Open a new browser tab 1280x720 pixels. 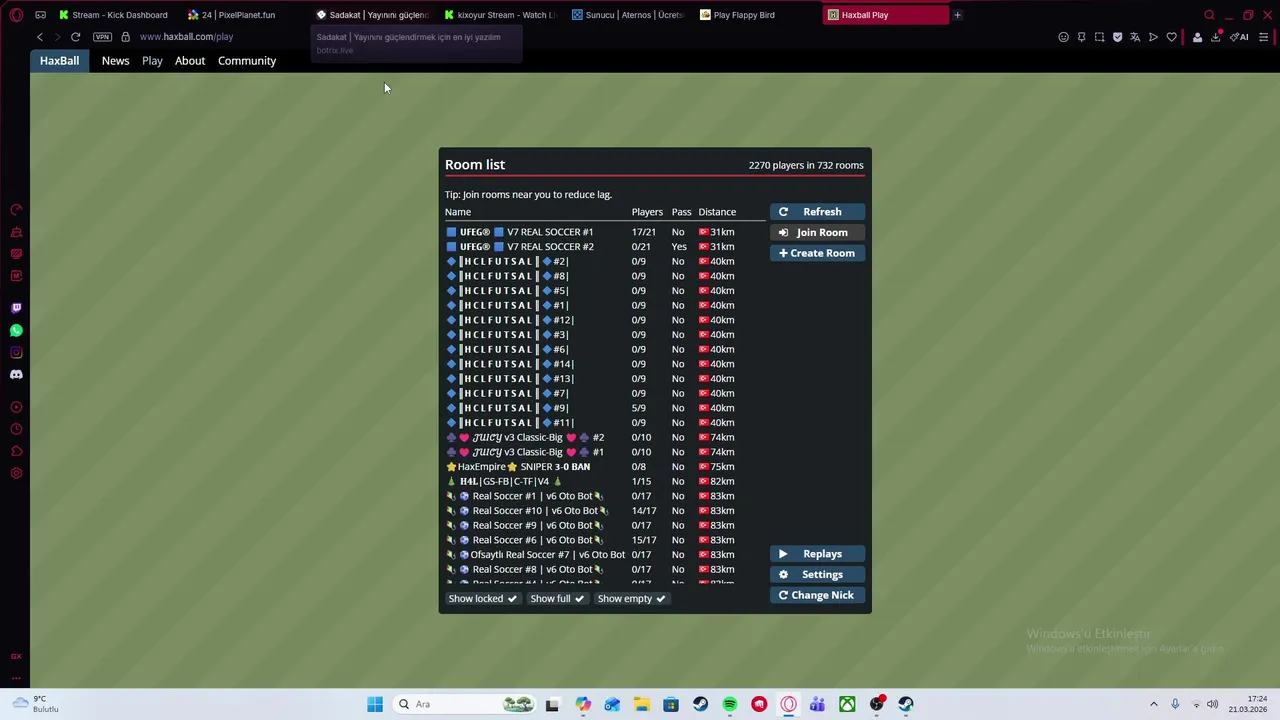(x=957, y=15)
